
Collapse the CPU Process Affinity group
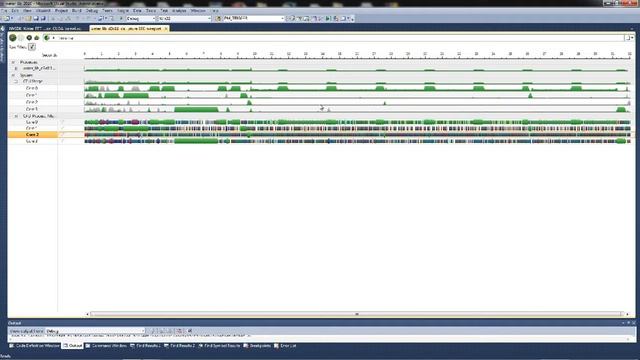coord(16,116)
